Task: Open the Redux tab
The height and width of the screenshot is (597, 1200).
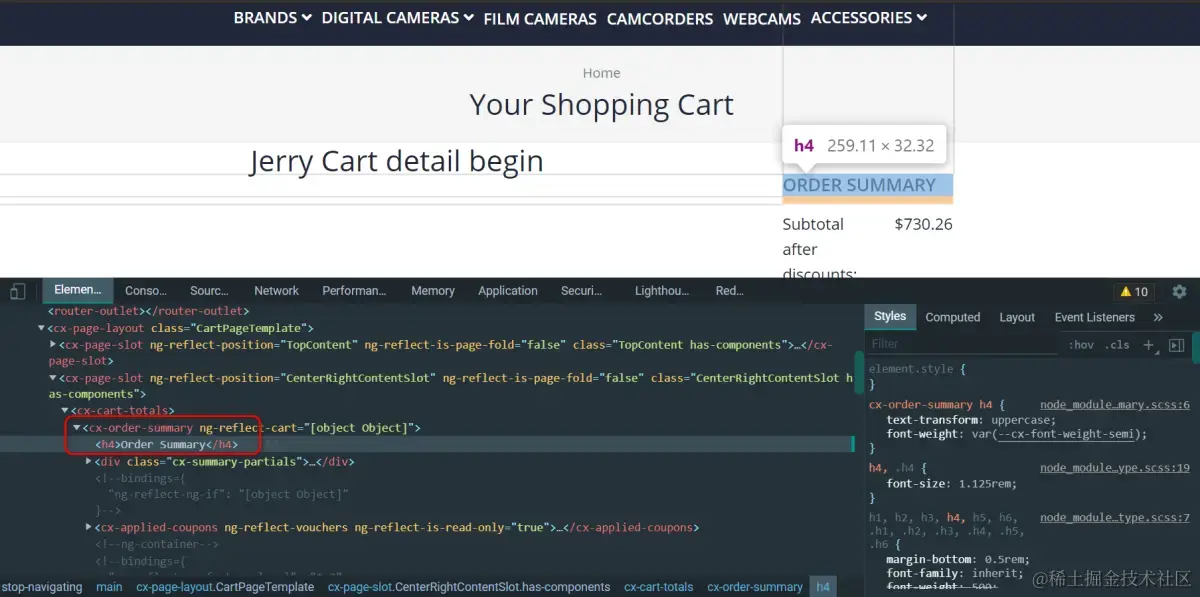Action: 730,291
